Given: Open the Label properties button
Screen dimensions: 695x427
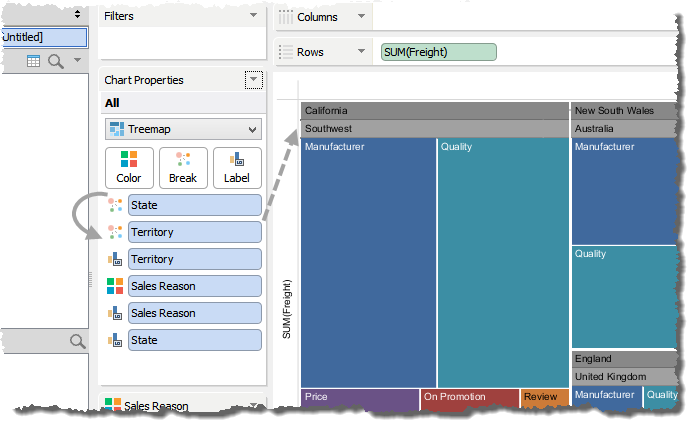Looking at the screenshot, I should (237, 168).
